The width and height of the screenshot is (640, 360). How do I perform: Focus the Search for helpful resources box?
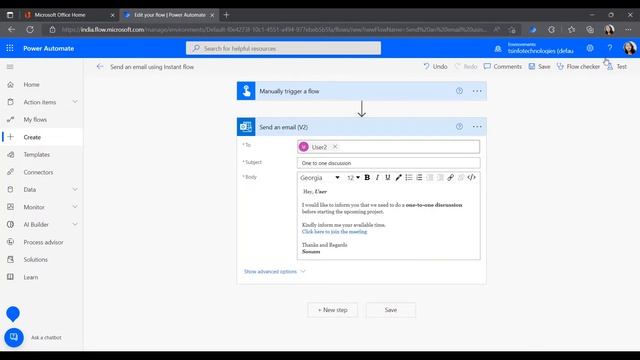283,48
